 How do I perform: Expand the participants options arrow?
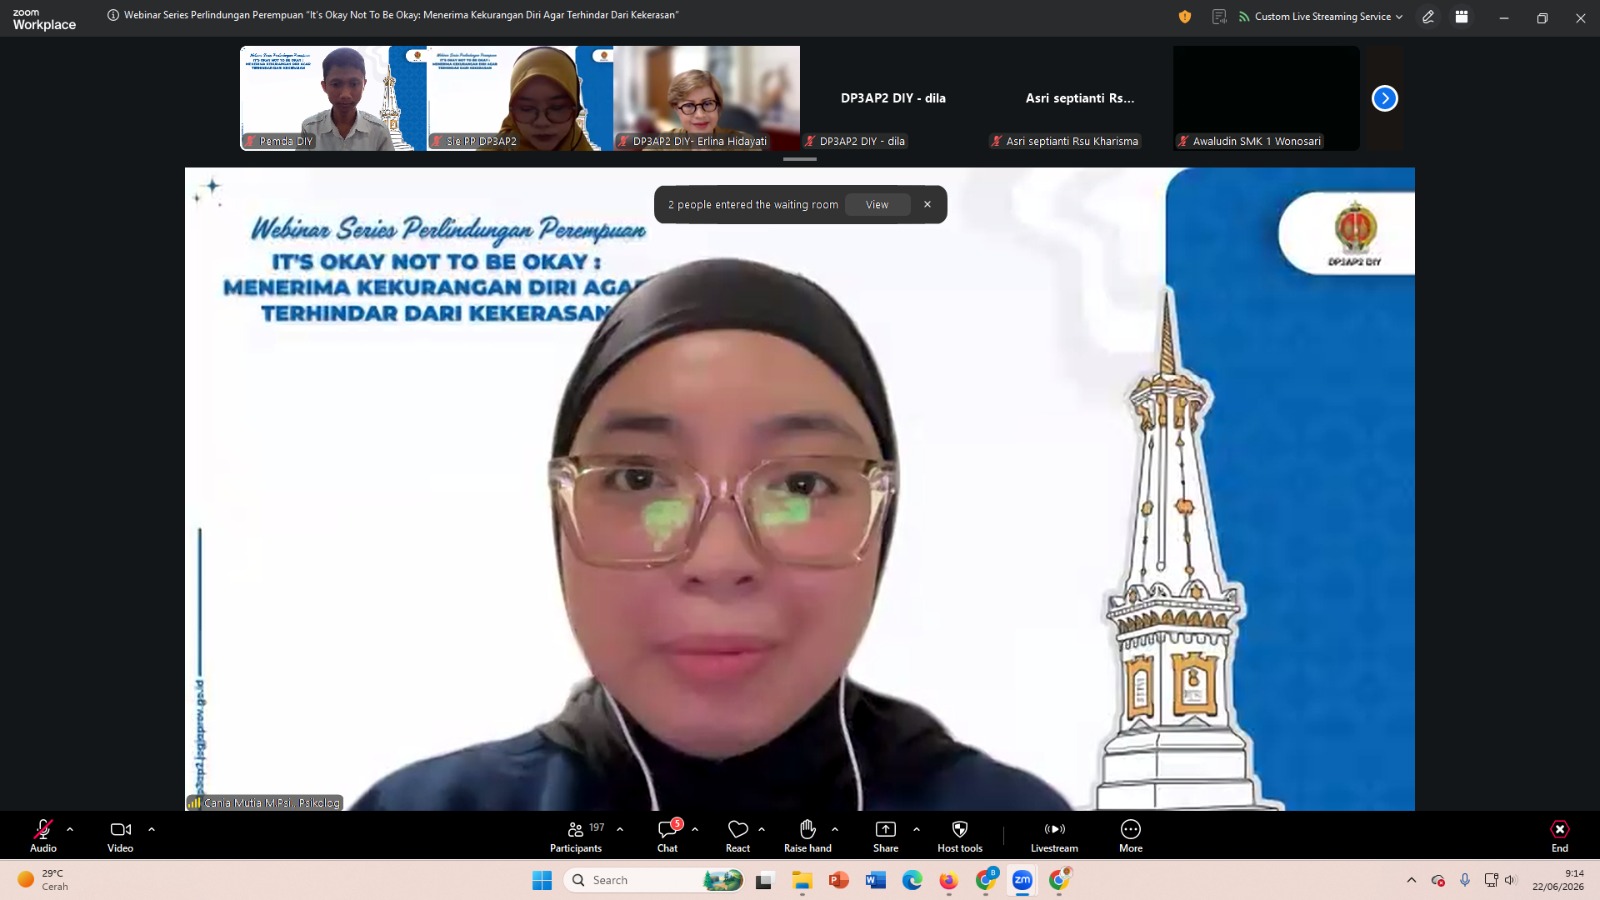pyautogui.click(x=620, y=829)
